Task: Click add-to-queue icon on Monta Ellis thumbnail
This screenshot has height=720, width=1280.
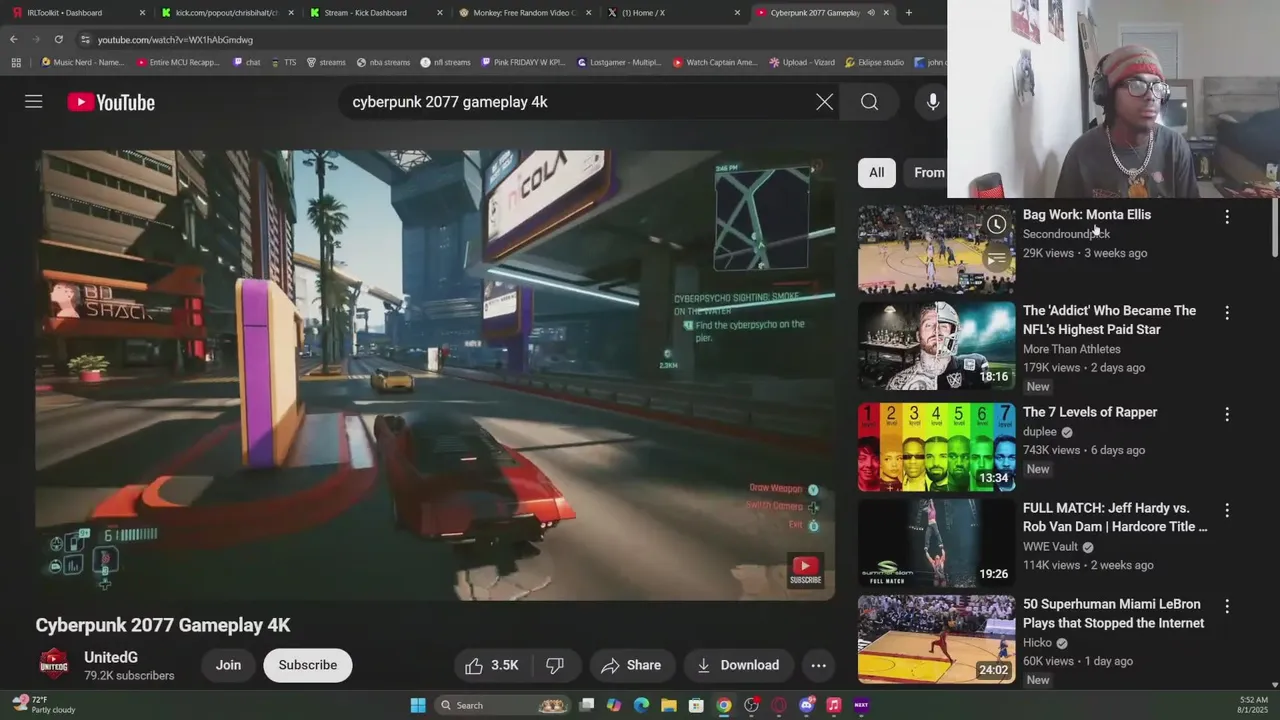Action: tap(996, 260)
